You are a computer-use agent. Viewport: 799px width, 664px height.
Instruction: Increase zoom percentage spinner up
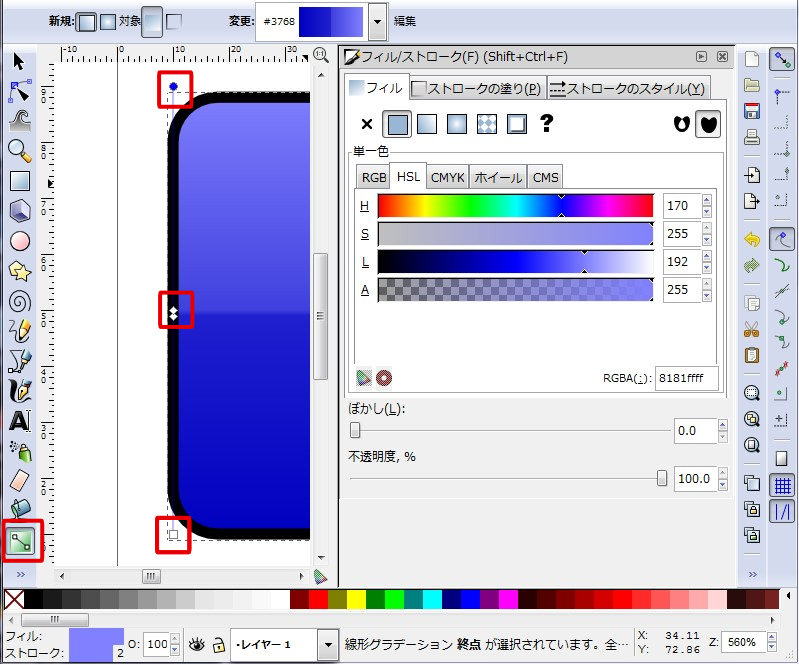(771, 638)
